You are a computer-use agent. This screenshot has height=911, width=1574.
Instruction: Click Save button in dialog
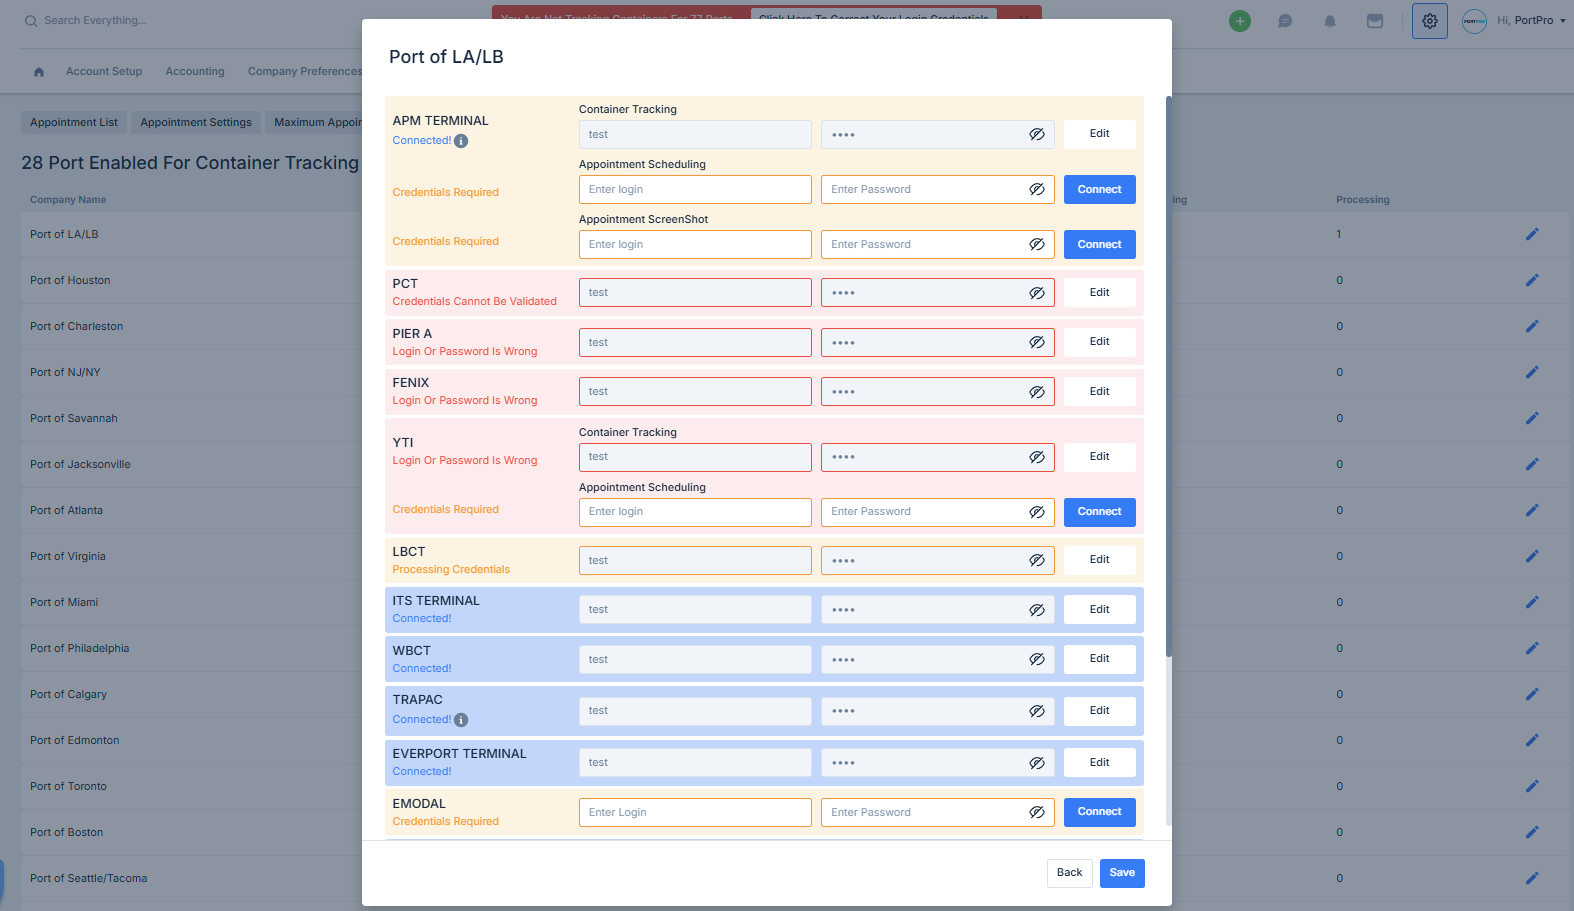click(1122, 873)
